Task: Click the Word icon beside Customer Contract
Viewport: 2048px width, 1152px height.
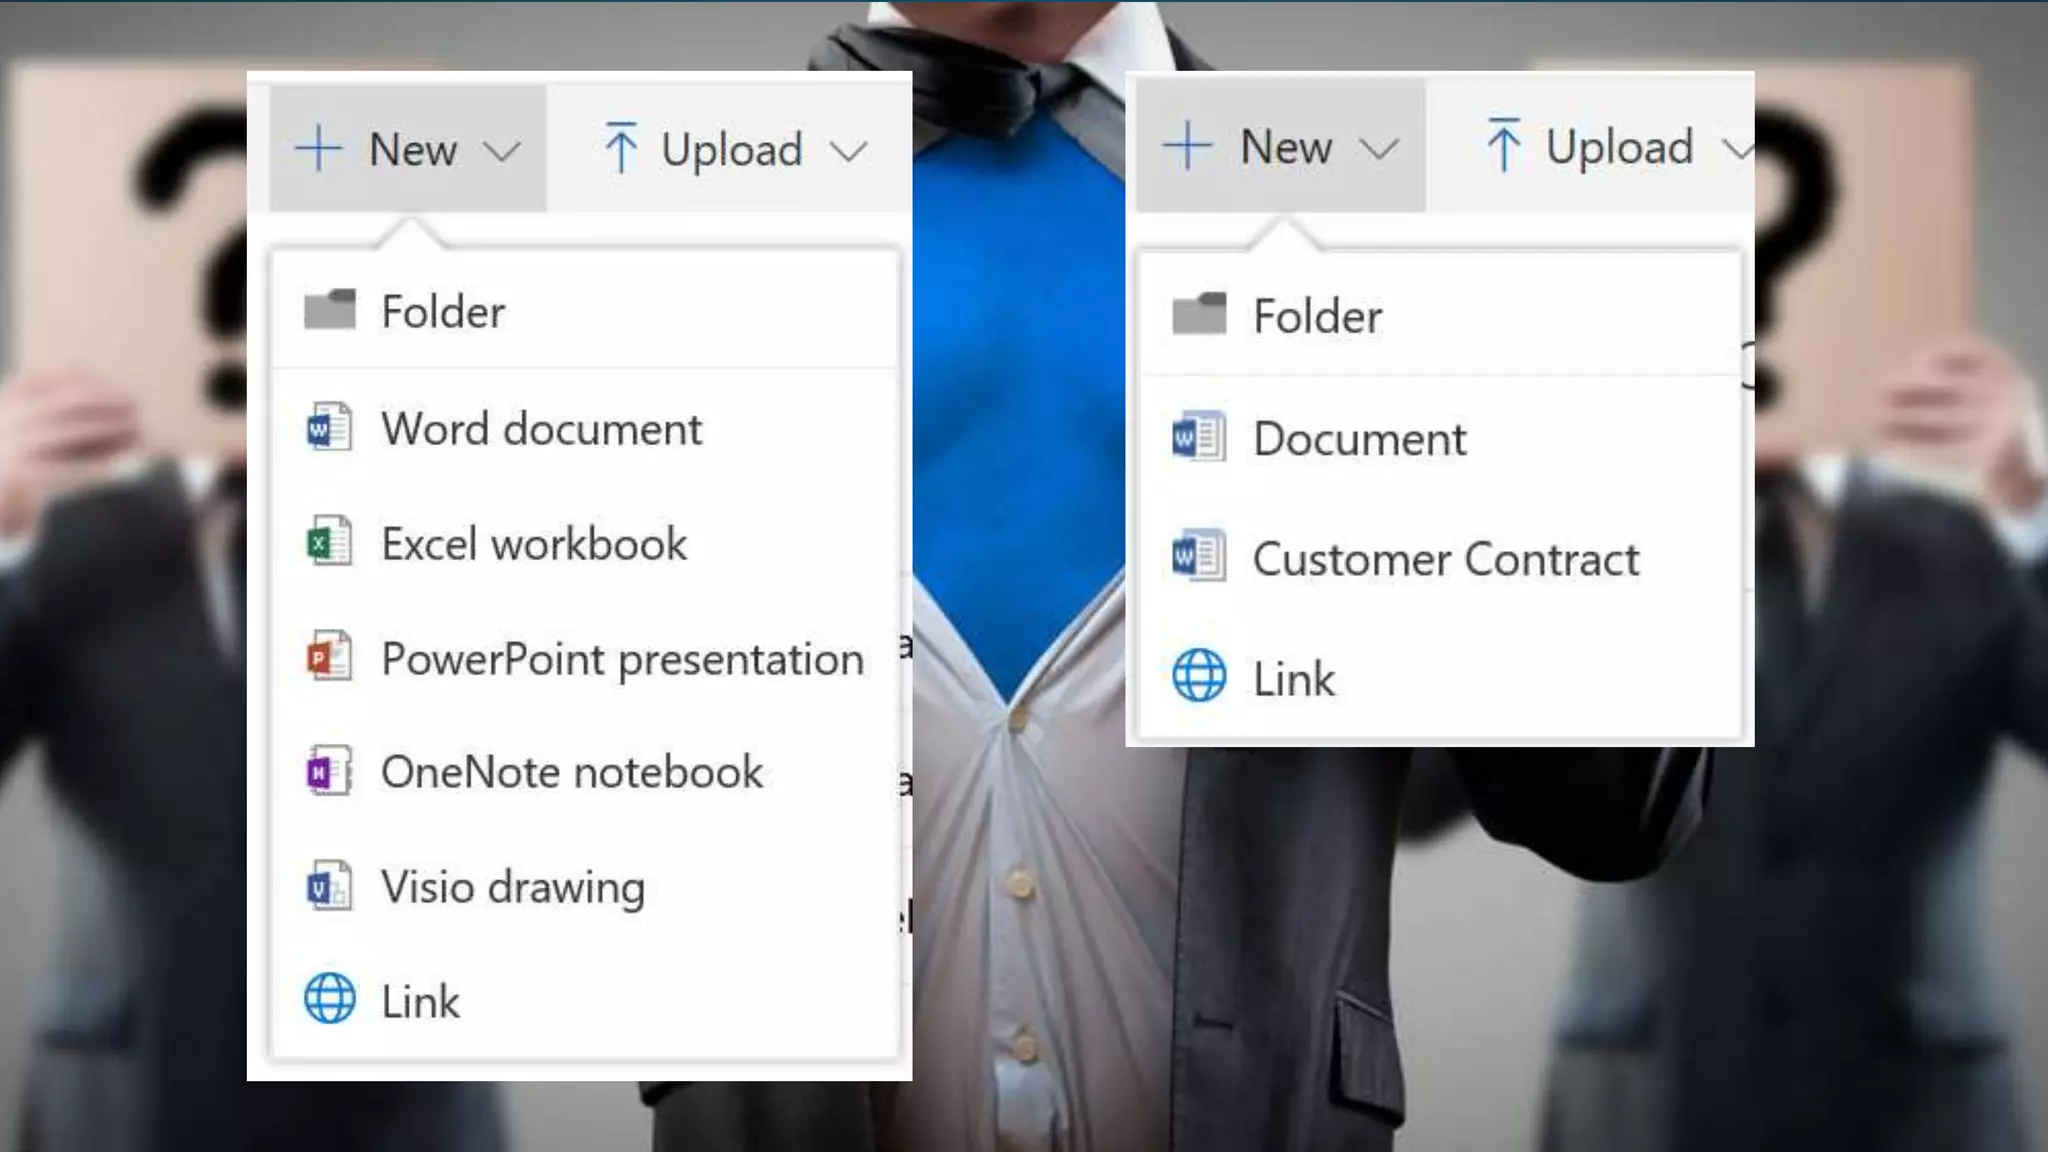Action: (x=1198, y=557)
